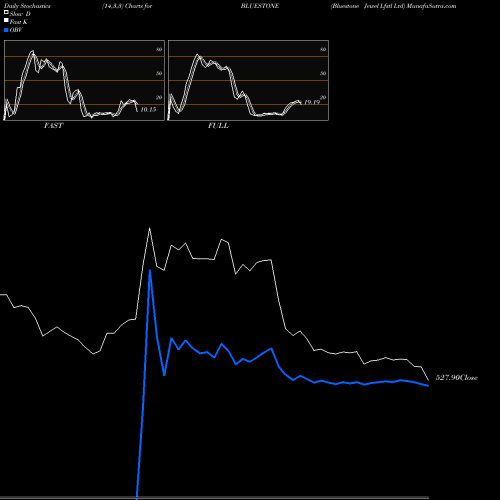Click the (14,3,3) Charts for text
Viewport: 500px width, 500px height.
tap(127, 6)
